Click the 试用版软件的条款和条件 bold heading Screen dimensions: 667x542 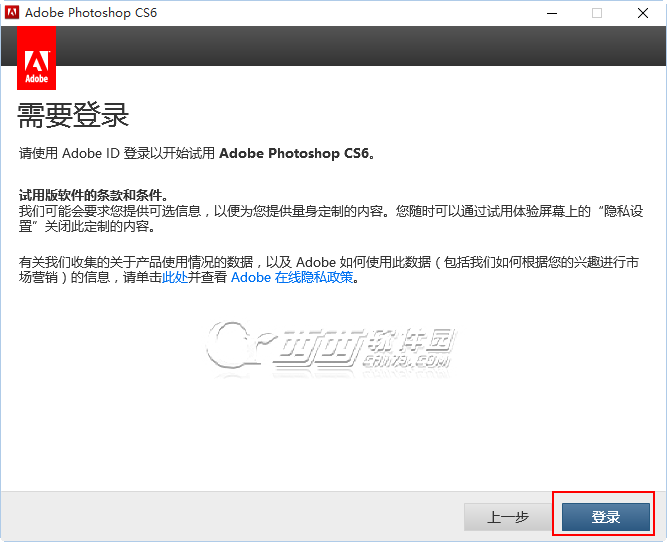tap(93, 195)
